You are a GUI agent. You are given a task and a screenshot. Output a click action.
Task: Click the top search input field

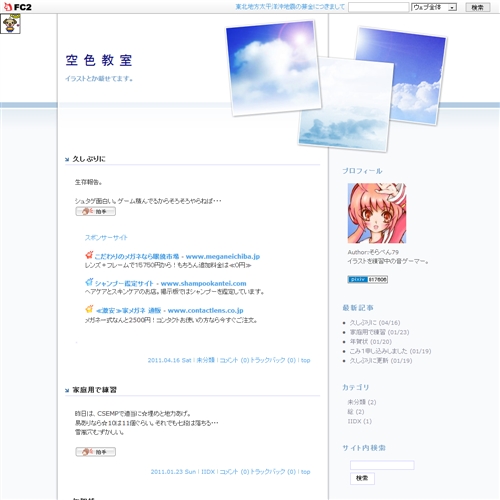379,7
